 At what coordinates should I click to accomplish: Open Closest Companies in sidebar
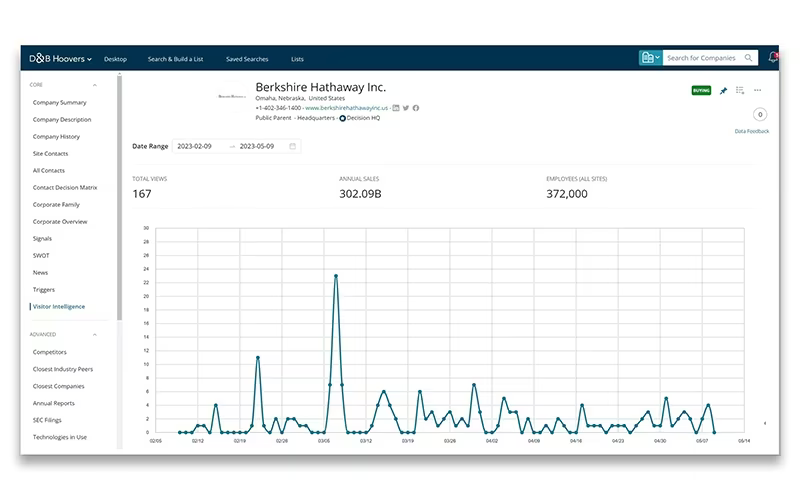point(59,386)
